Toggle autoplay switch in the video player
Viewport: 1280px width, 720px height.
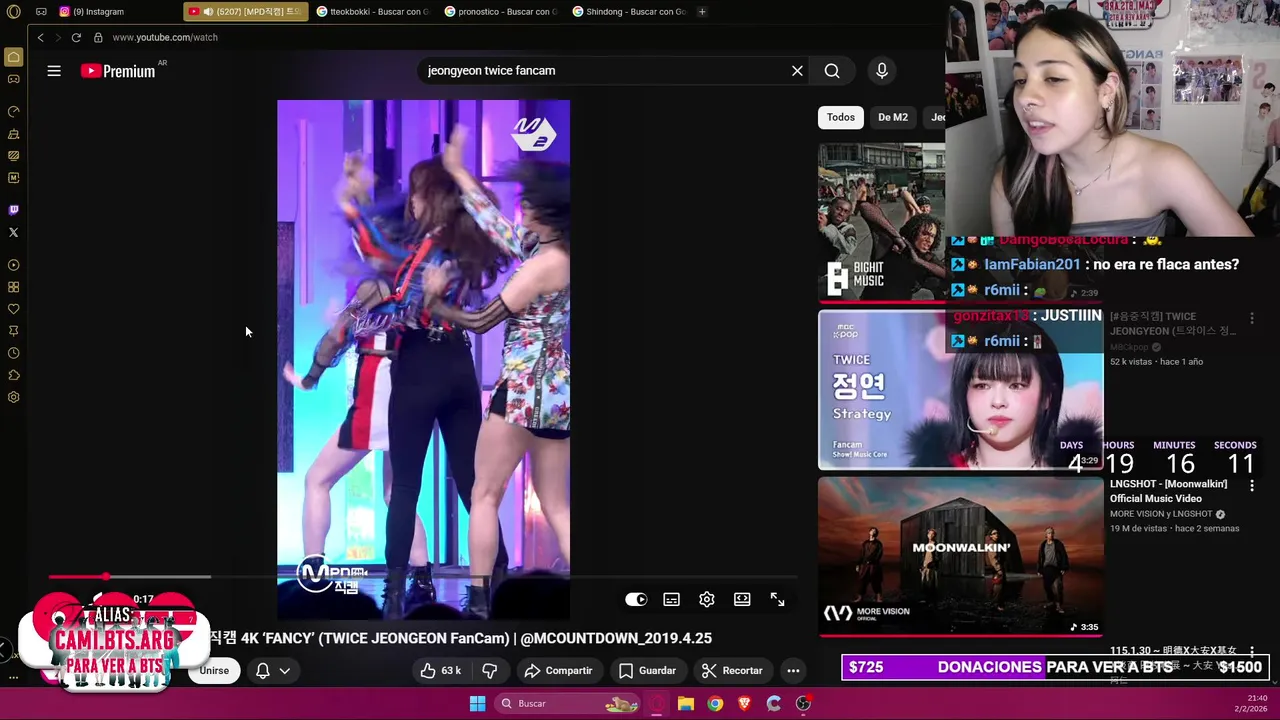point(636,599)
